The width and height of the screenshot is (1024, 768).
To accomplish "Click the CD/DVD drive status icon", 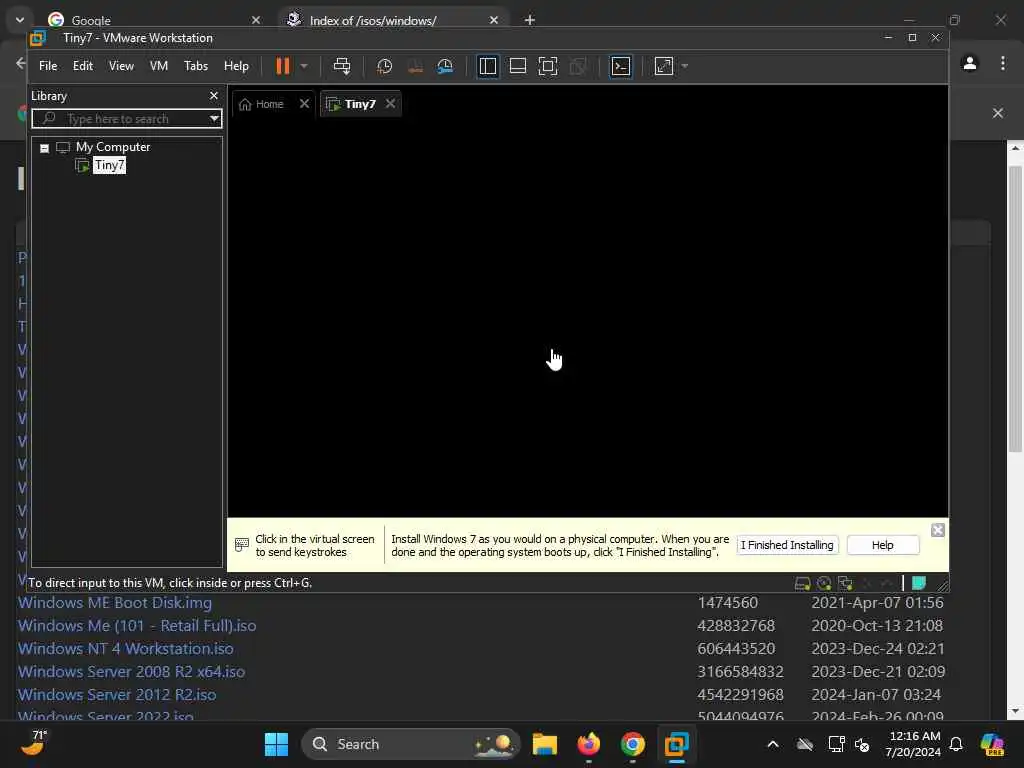I will [x=824, y=583].
